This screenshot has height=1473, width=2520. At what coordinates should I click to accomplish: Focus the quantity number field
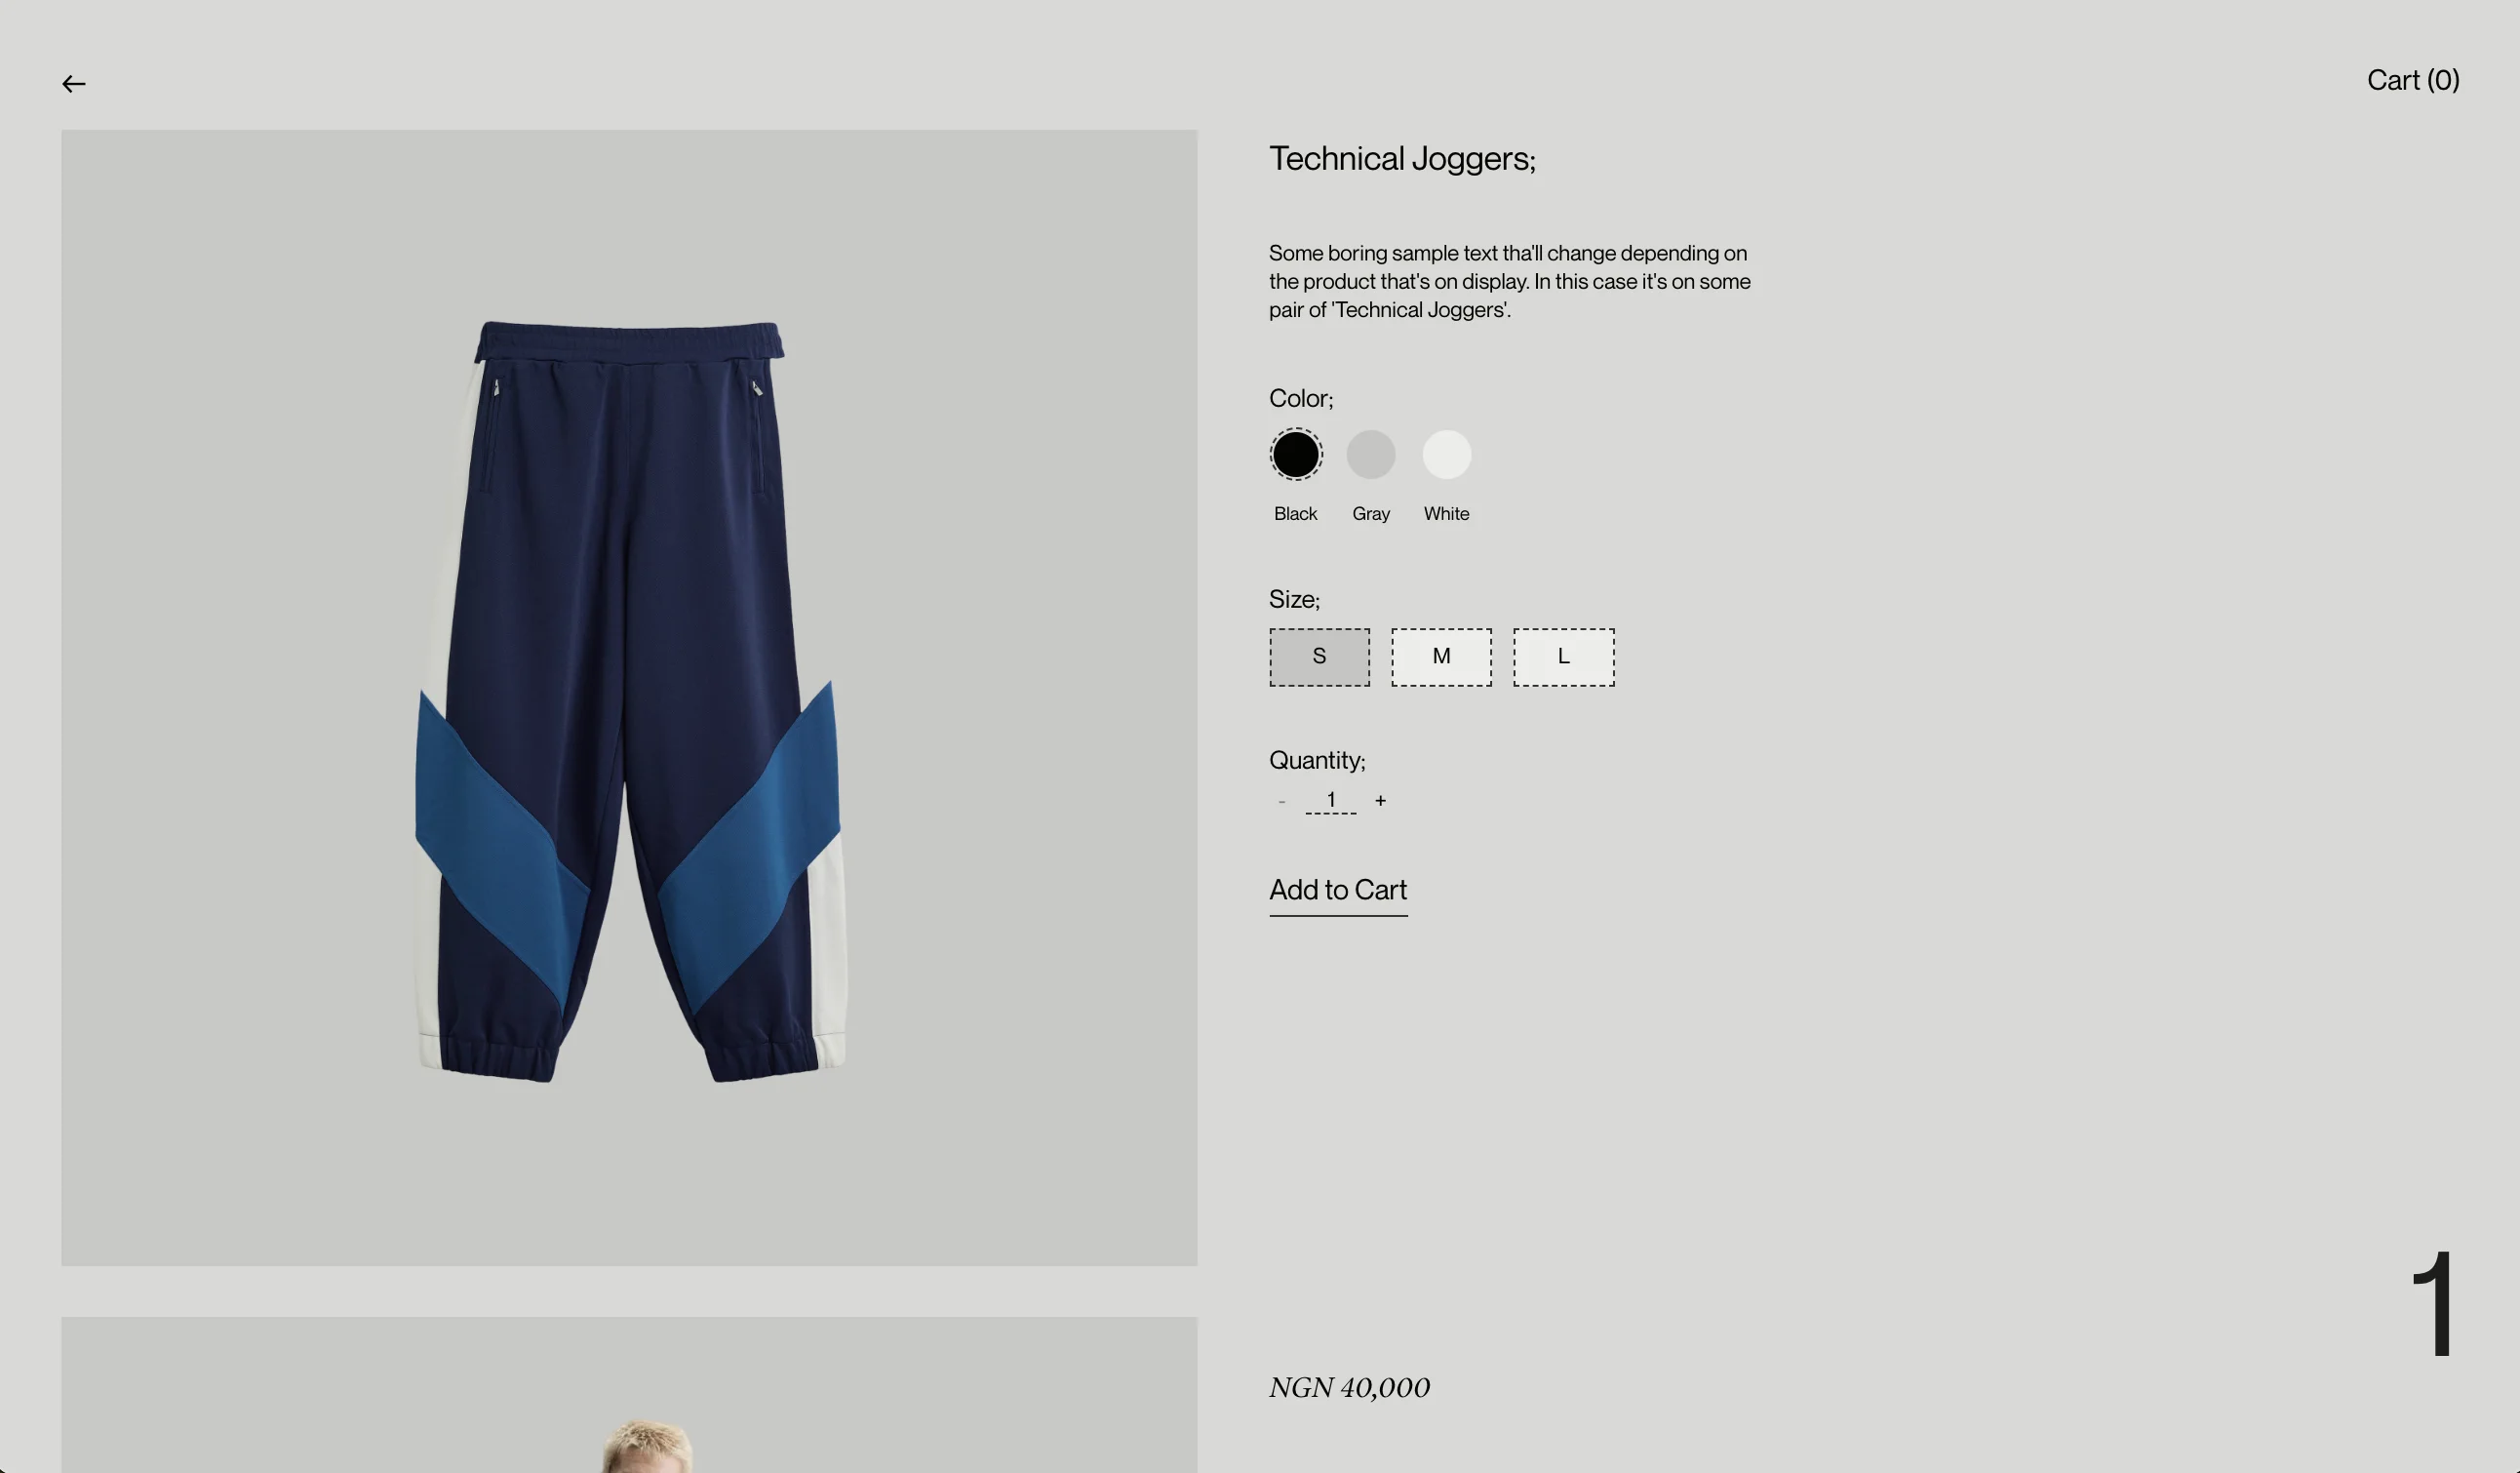1331,800
